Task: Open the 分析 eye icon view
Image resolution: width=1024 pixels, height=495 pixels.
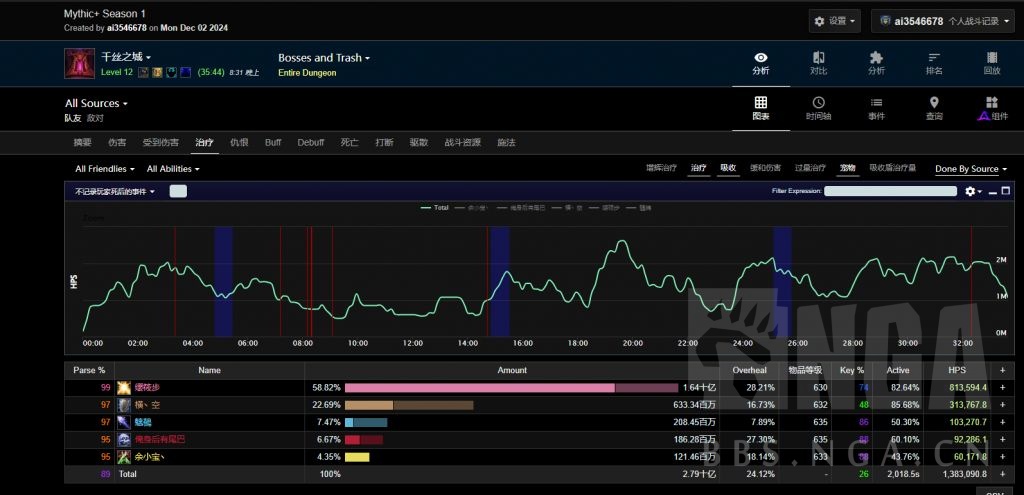Action: point(761,58)
